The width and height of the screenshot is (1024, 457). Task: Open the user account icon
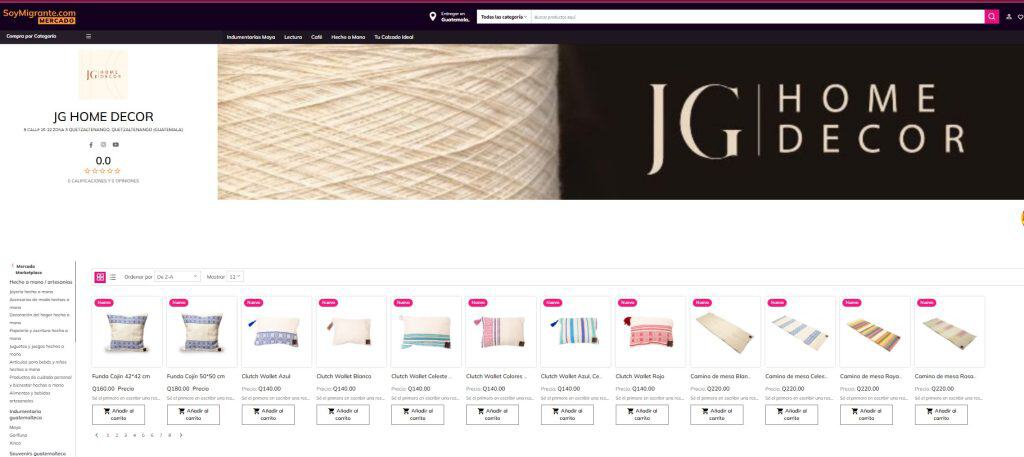(x=1009, y=17)
